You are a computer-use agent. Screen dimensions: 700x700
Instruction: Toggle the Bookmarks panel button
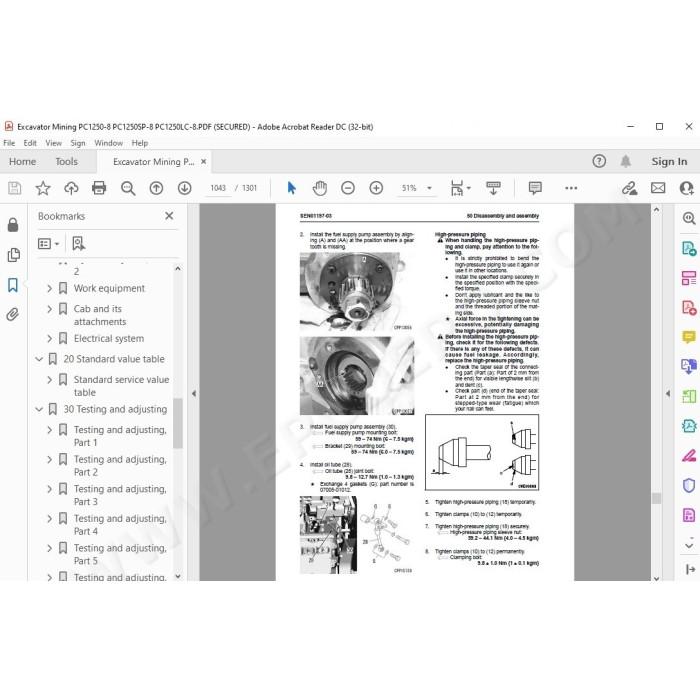coord(13,285)
